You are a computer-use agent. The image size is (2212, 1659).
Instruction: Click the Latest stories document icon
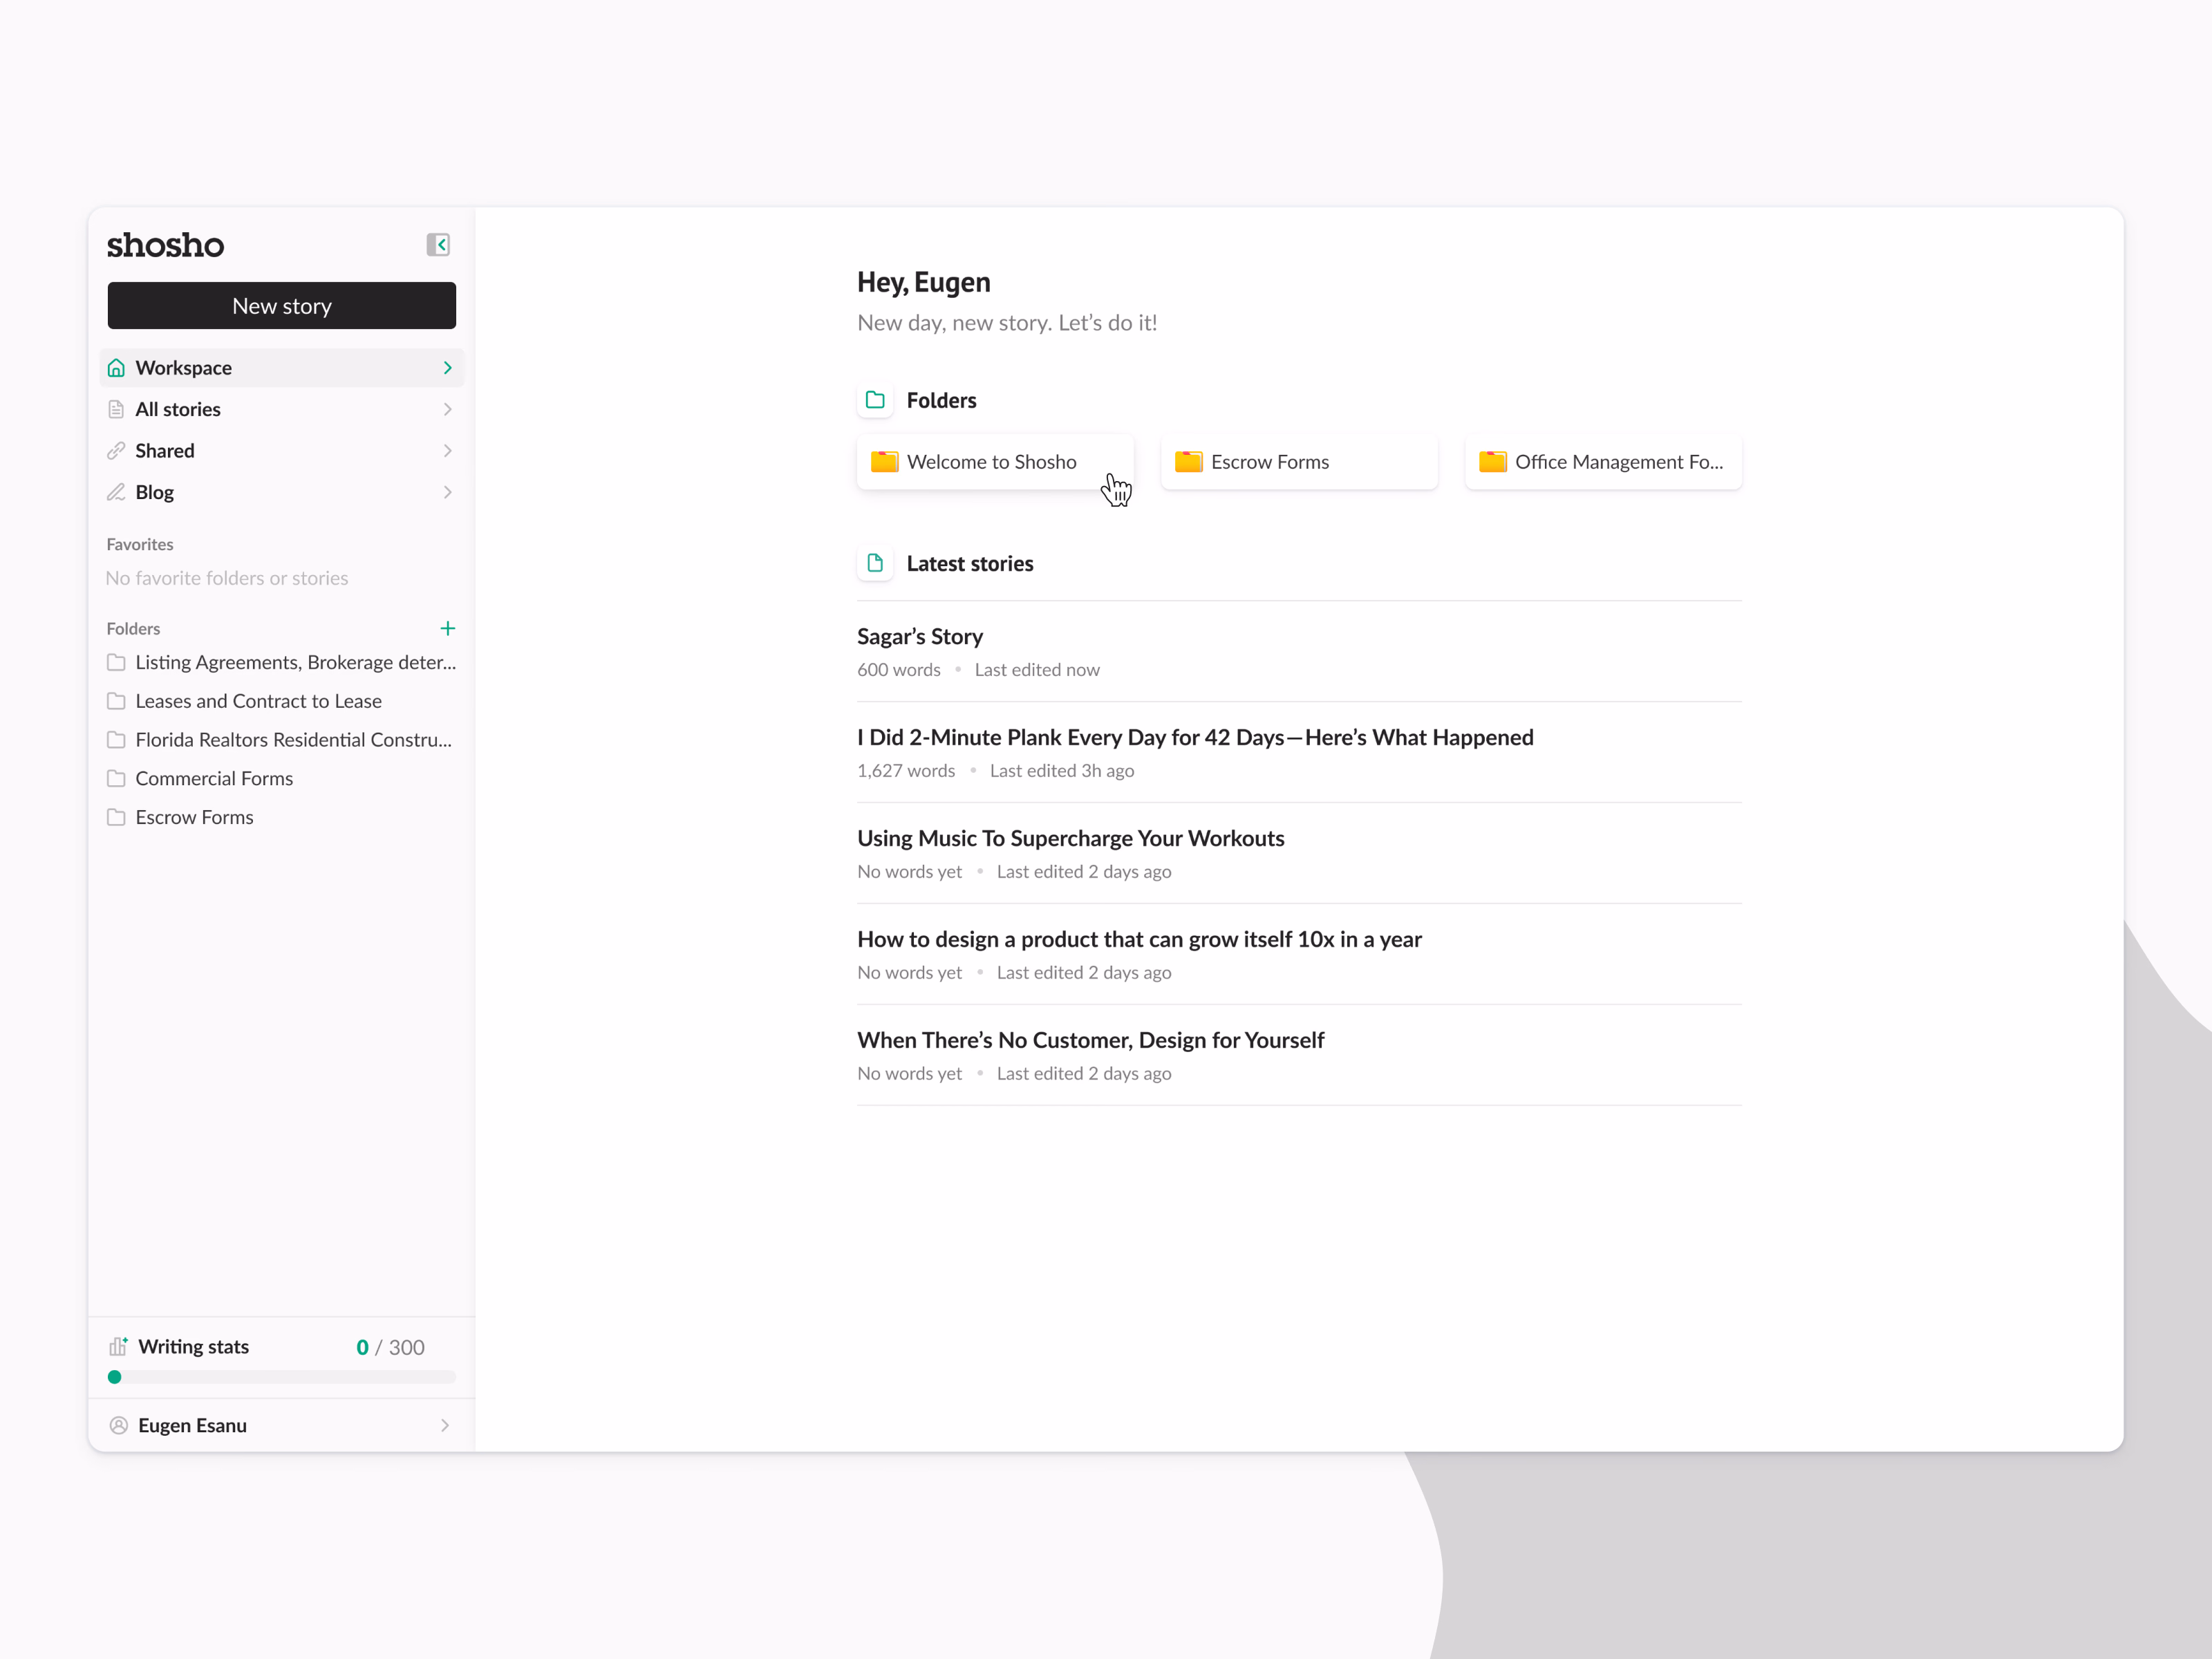pos(875,563)
